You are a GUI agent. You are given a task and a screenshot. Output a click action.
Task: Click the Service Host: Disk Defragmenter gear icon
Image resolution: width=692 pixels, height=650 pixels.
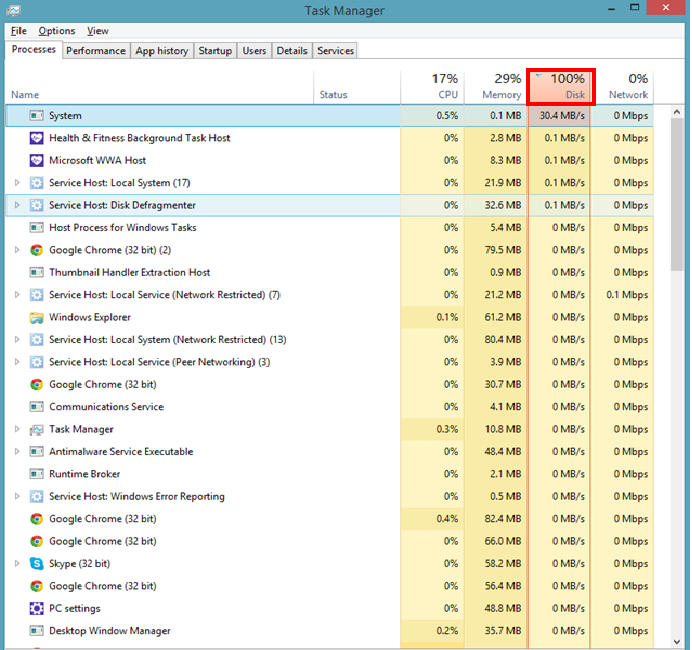(36, 205)
